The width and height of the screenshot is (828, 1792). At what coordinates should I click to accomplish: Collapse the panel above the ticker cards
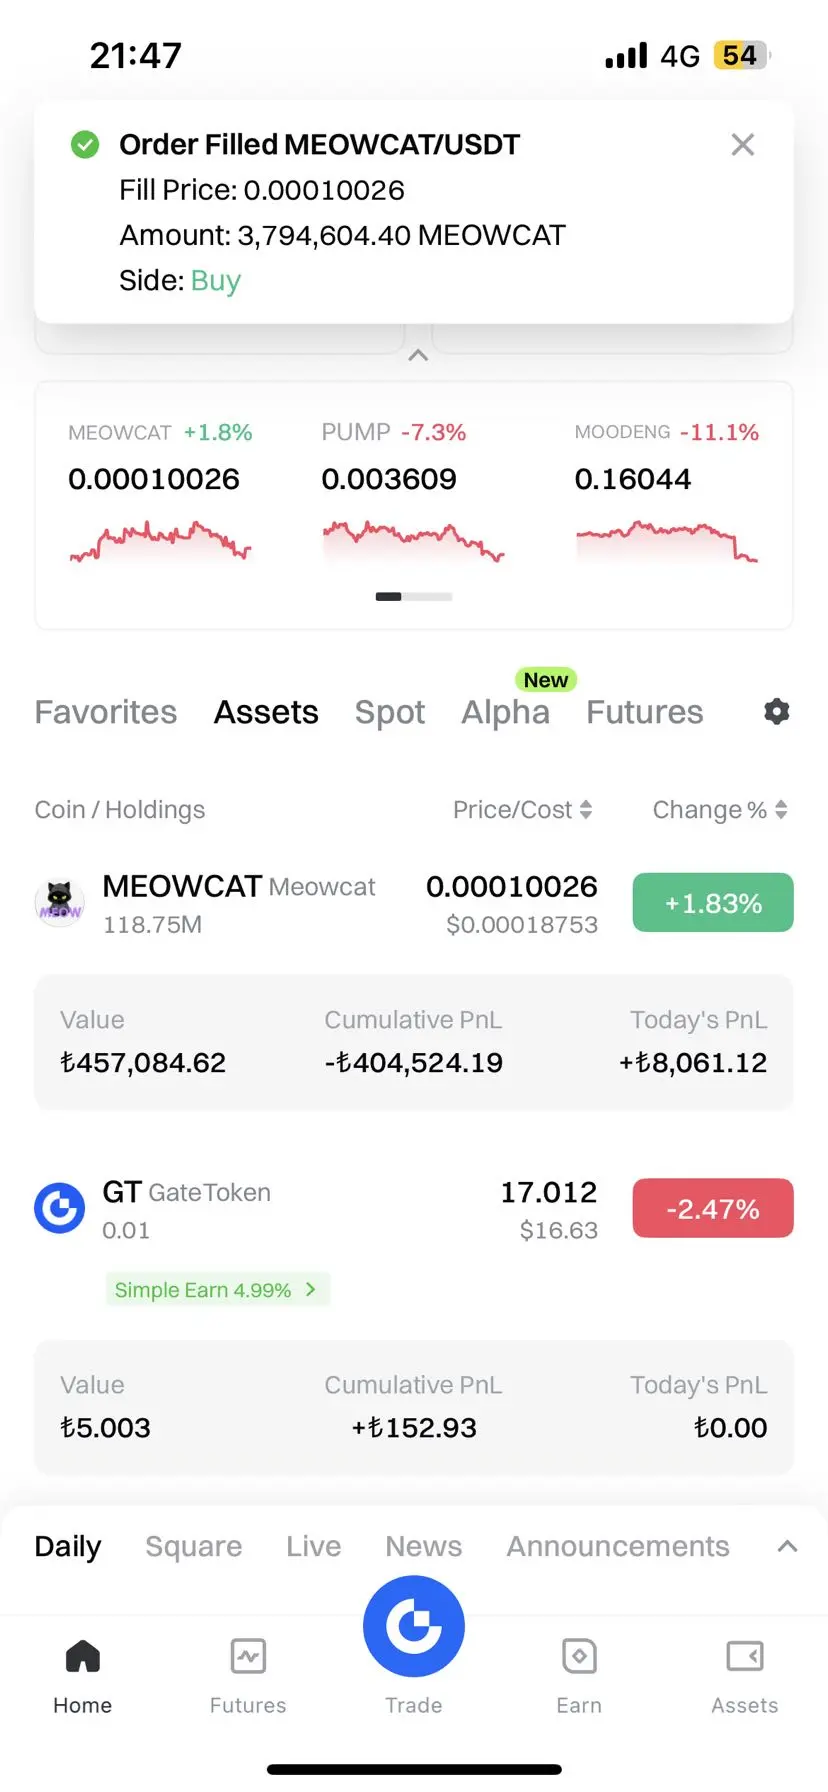(418, 355)
